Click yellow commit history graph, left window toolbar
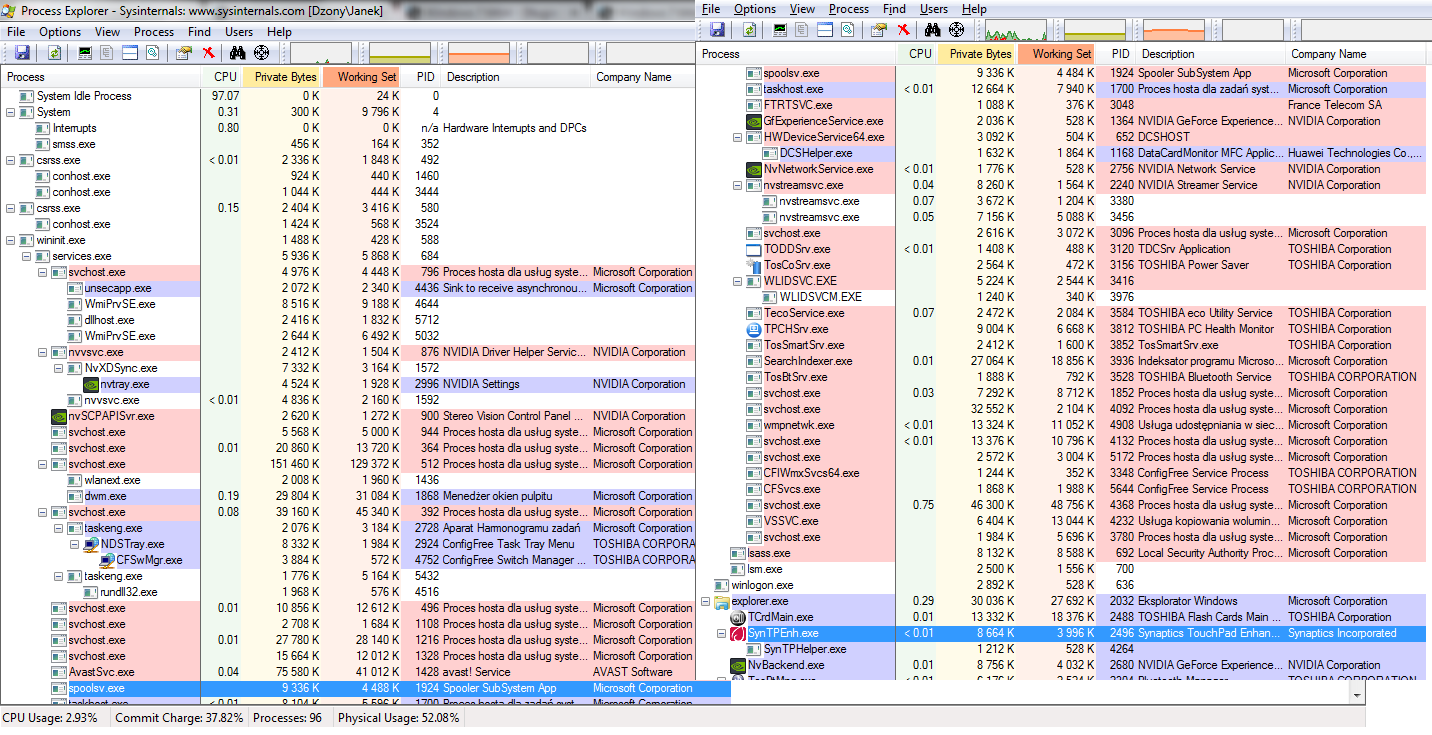1432x735 pixels. (x=399, y=53)
